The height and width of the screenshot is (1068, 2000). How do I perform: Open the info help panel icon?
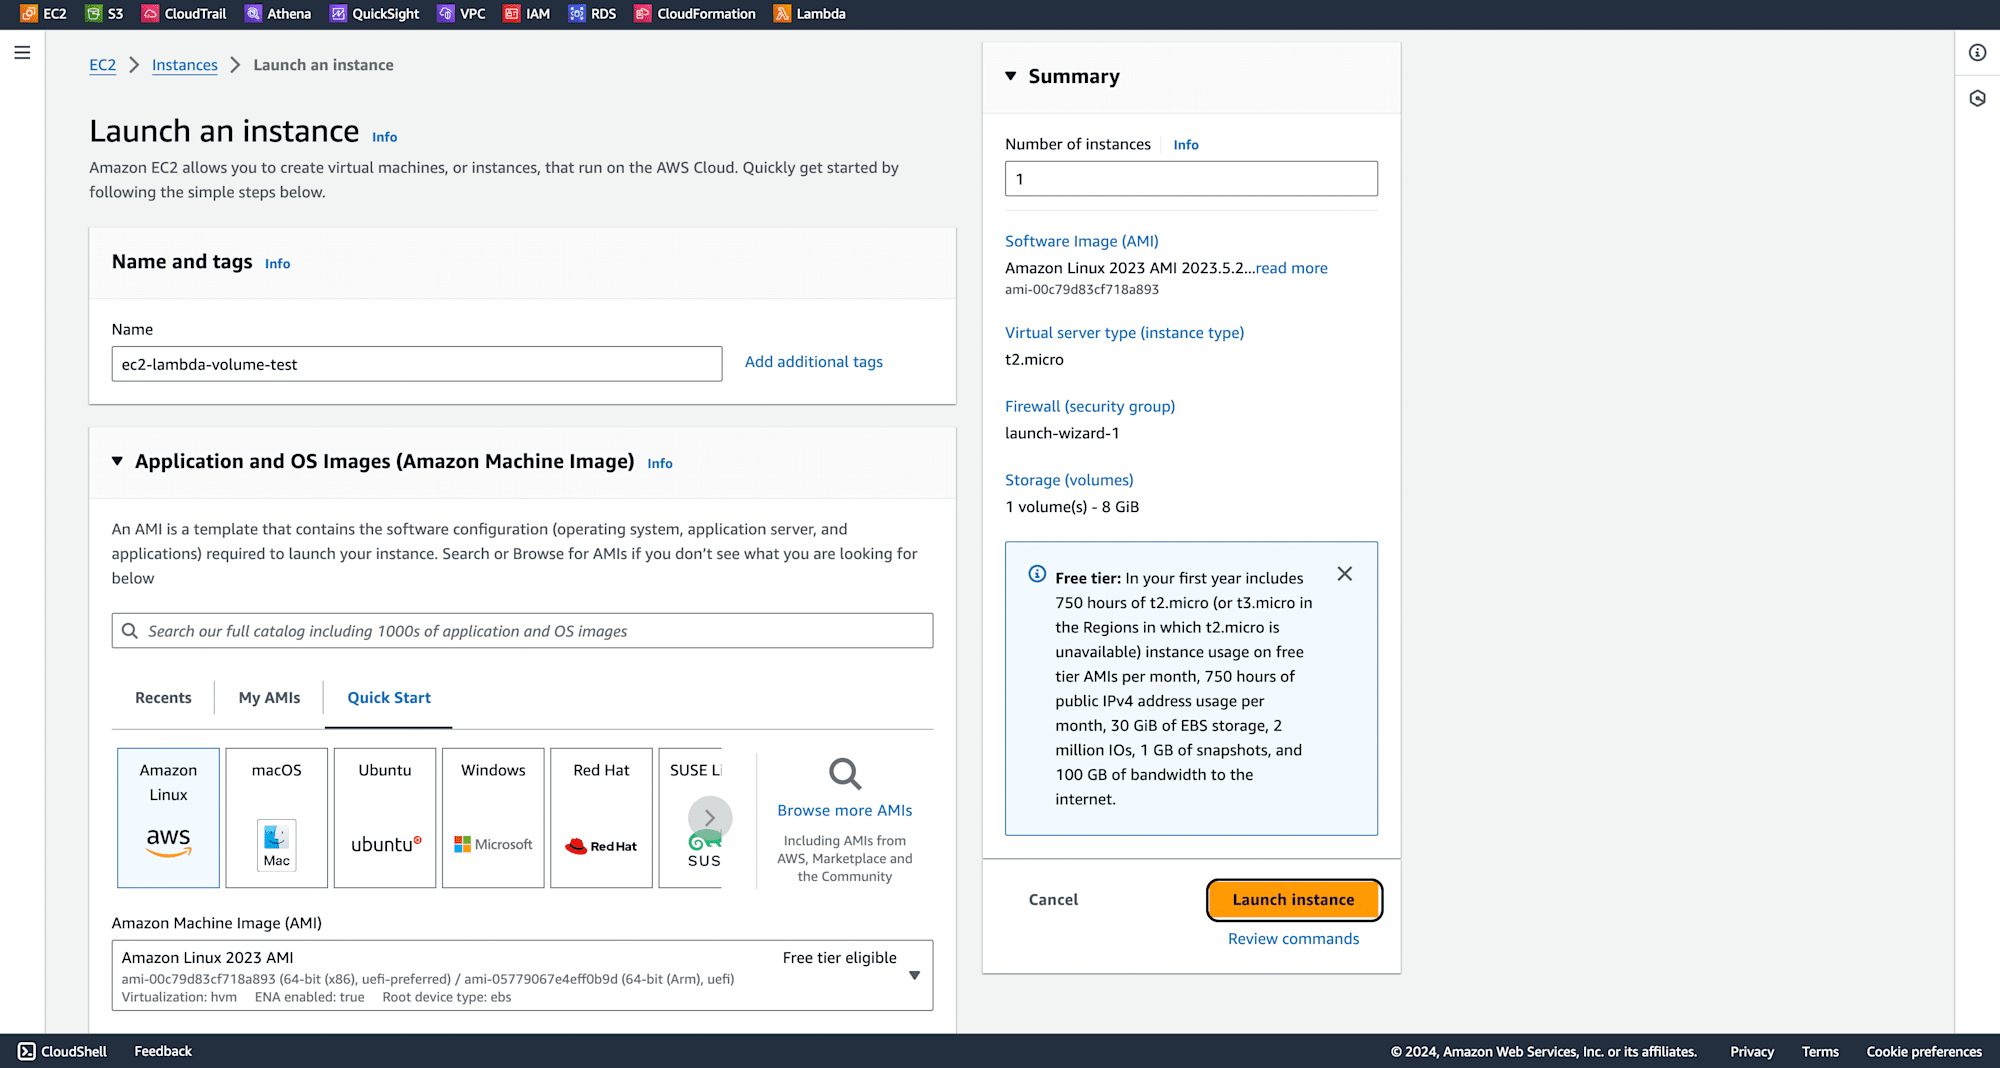click(x=1977, y=53)
